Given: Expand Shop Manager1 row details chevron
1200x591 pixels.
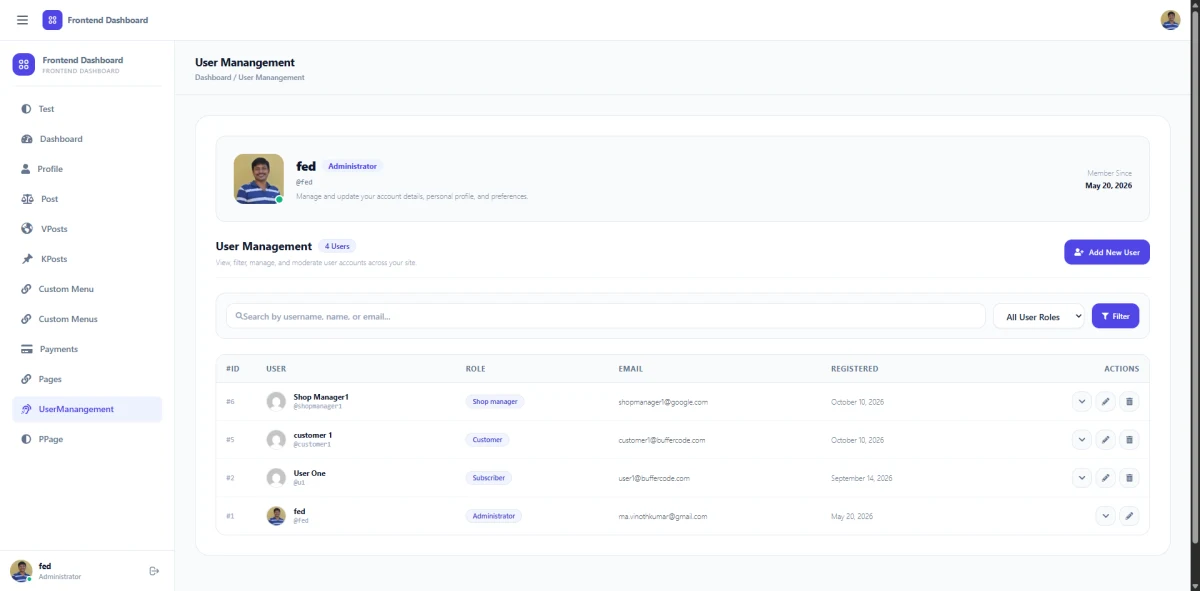Looking at the screenshot, I should pyautogui.click(x=1082, y=402).
